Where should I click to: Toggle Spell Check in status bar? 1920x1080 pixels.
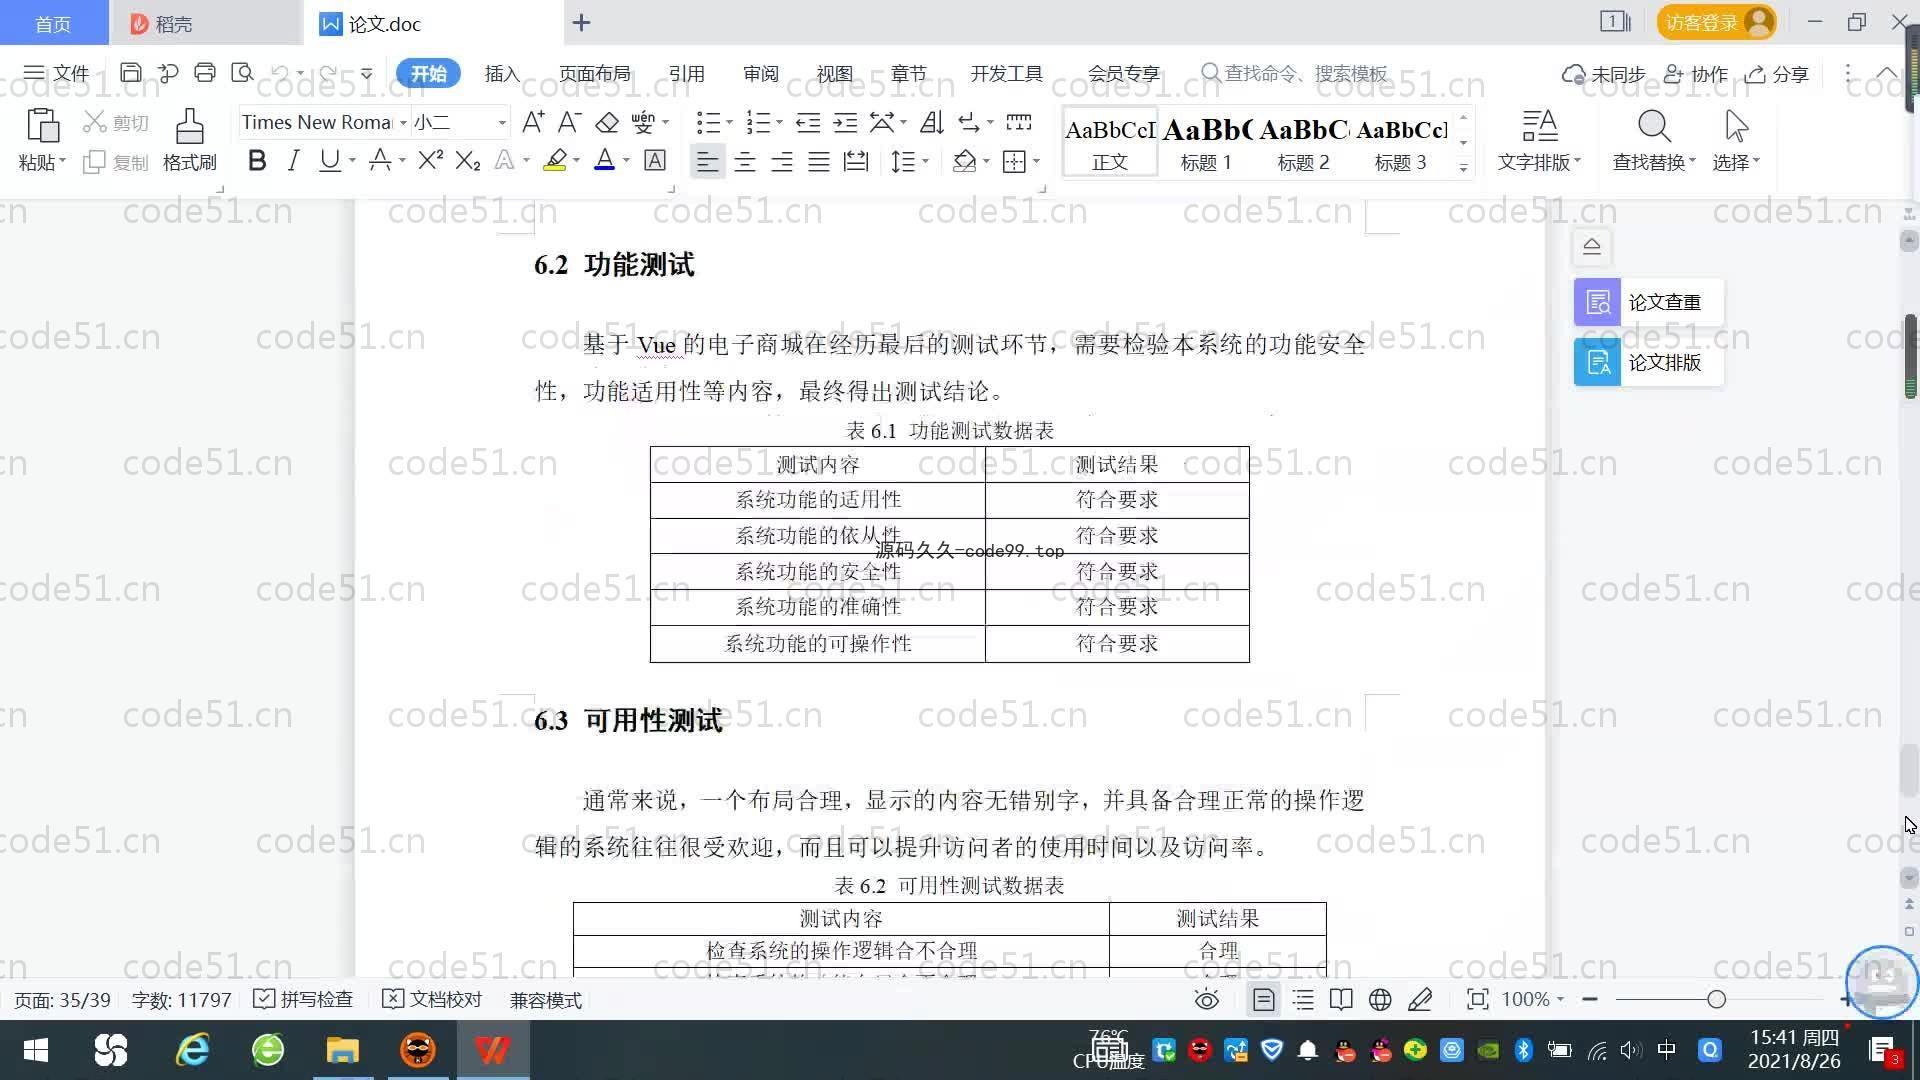pyautogui.click(x=303, y=1000)
